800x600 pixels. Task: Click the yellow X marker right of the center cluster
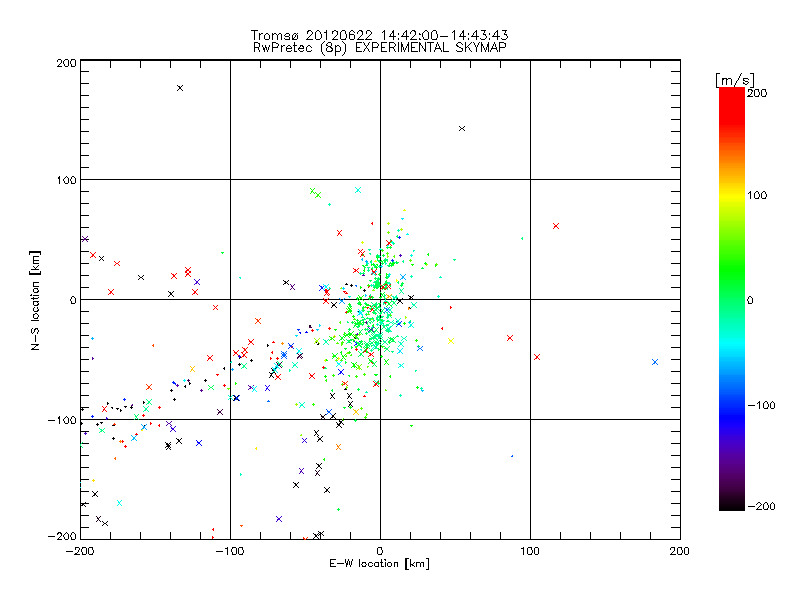[451, 341]
